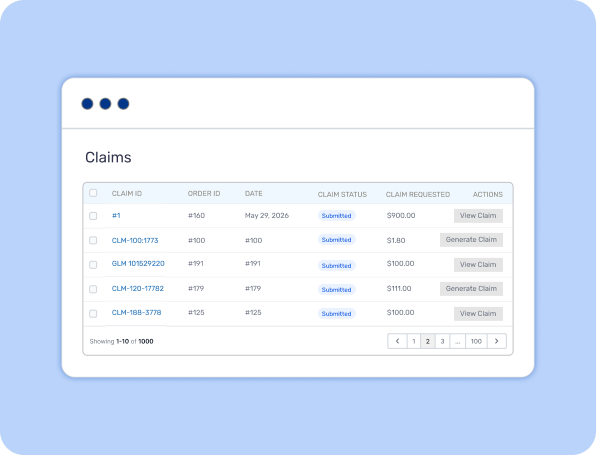The width and height of the screenshot is (596, 455).
Task: Click the Claims page heading
Action: [x=108, y=157]
